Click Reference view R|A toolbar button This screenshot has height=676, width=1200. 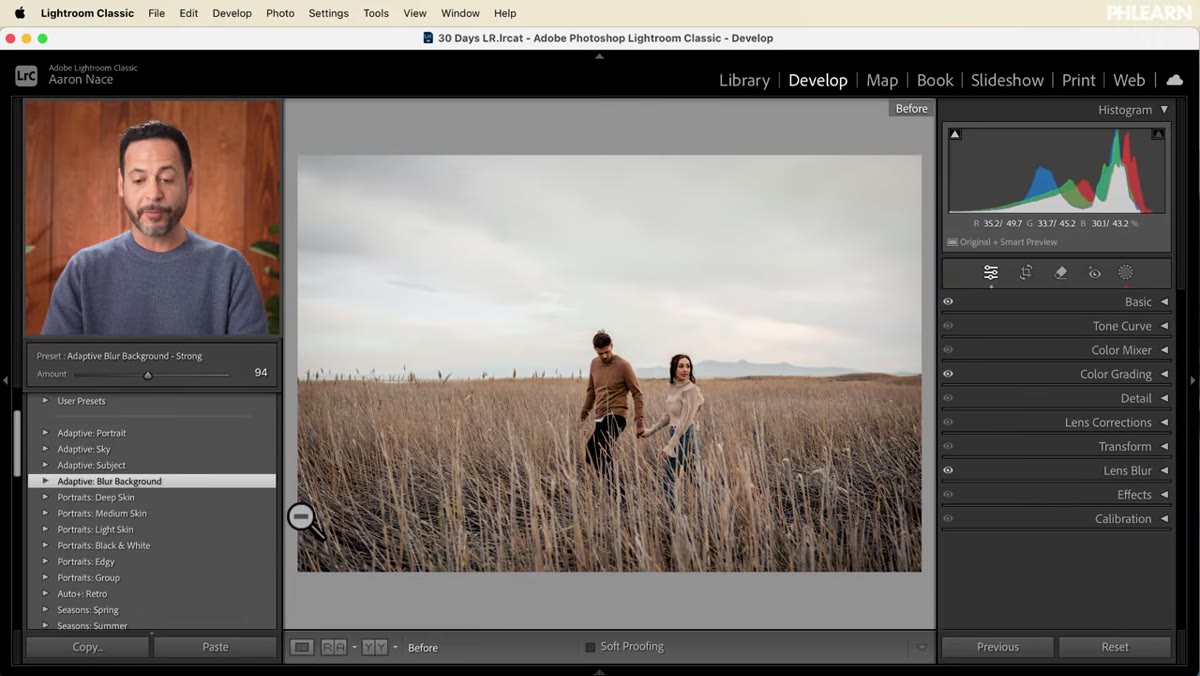(x=333, y=647)
